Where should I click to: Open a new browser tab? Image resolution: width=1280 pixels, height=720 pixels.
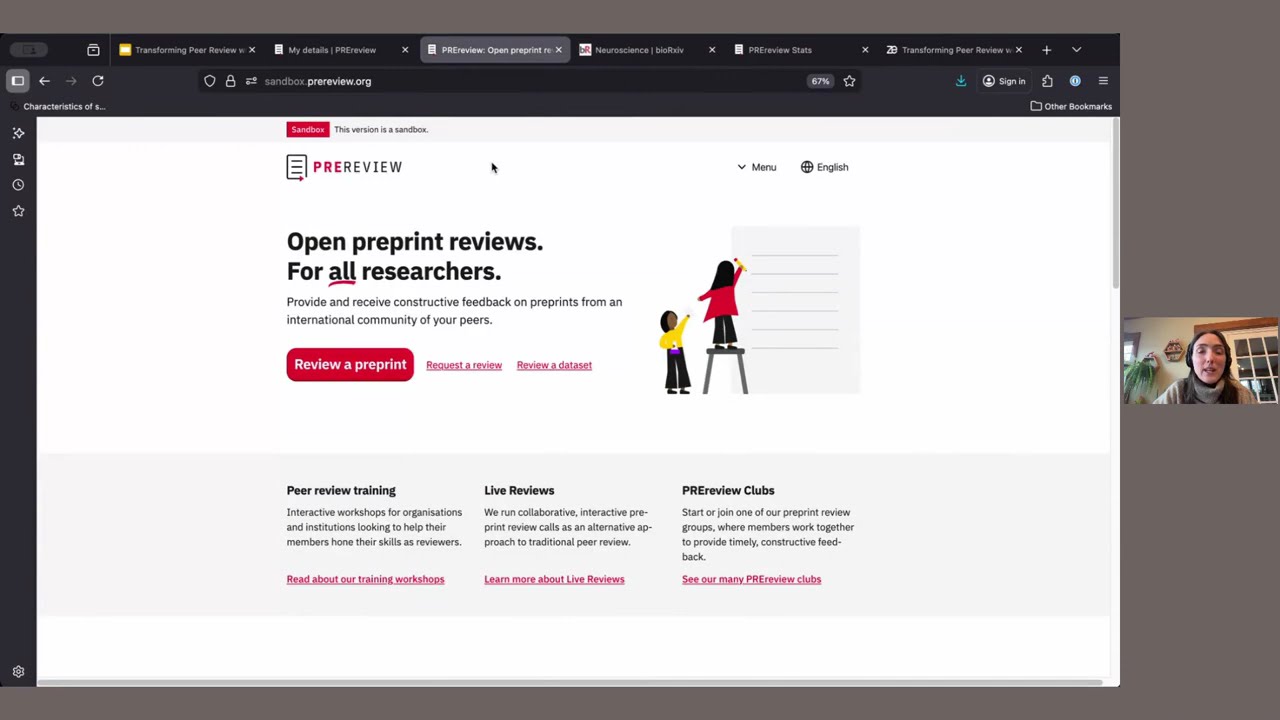point(1046,50)
